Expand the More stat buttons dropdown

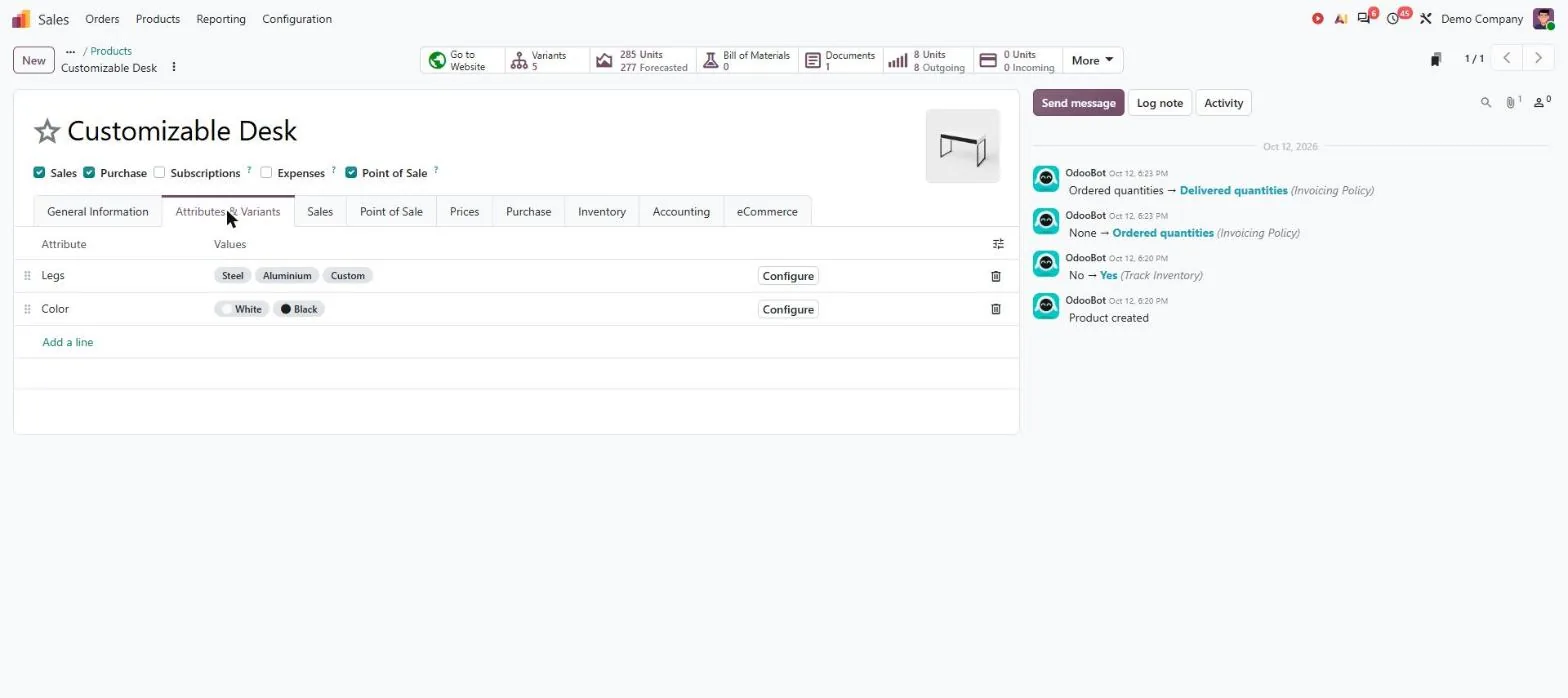pos(1092,60)
